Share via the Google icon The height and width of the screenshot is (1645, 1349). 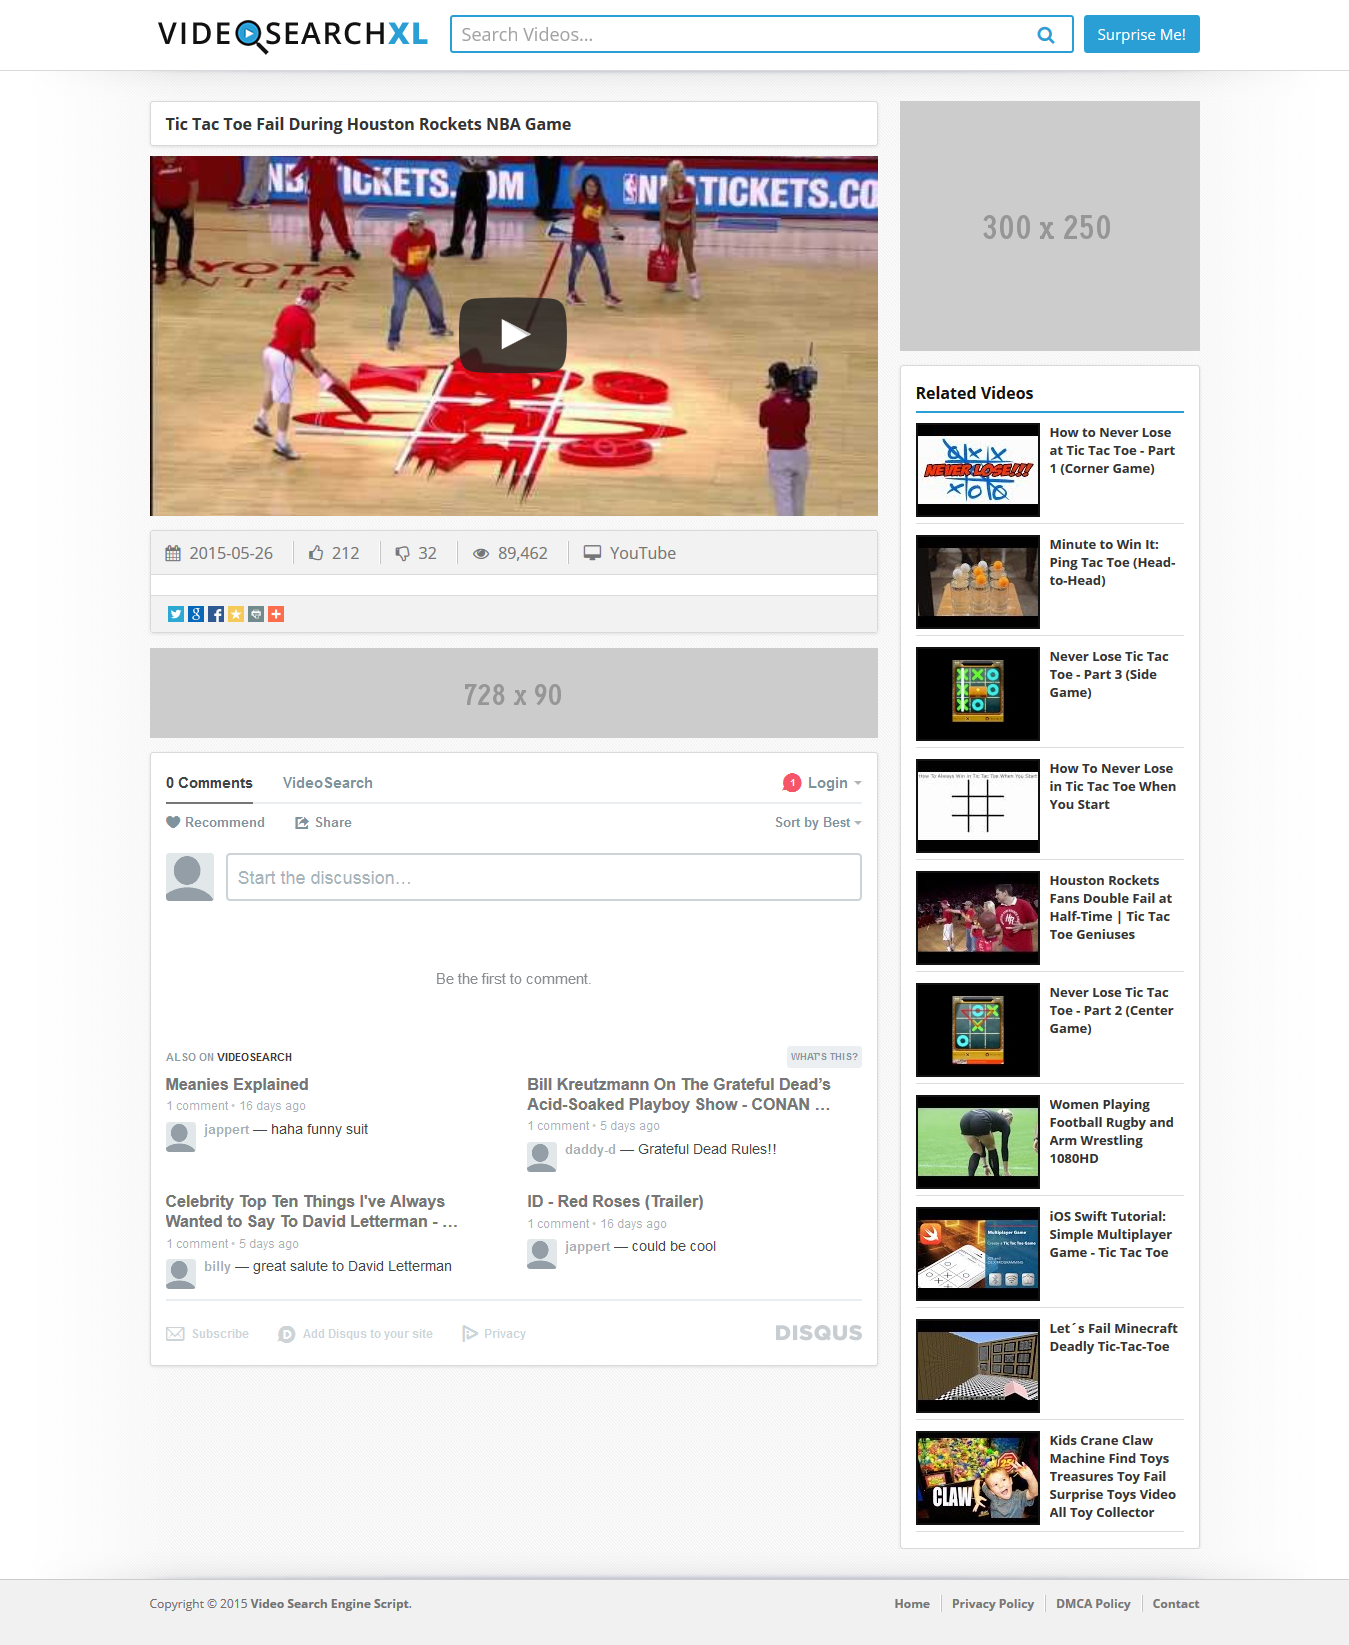[x=196, y=614]
